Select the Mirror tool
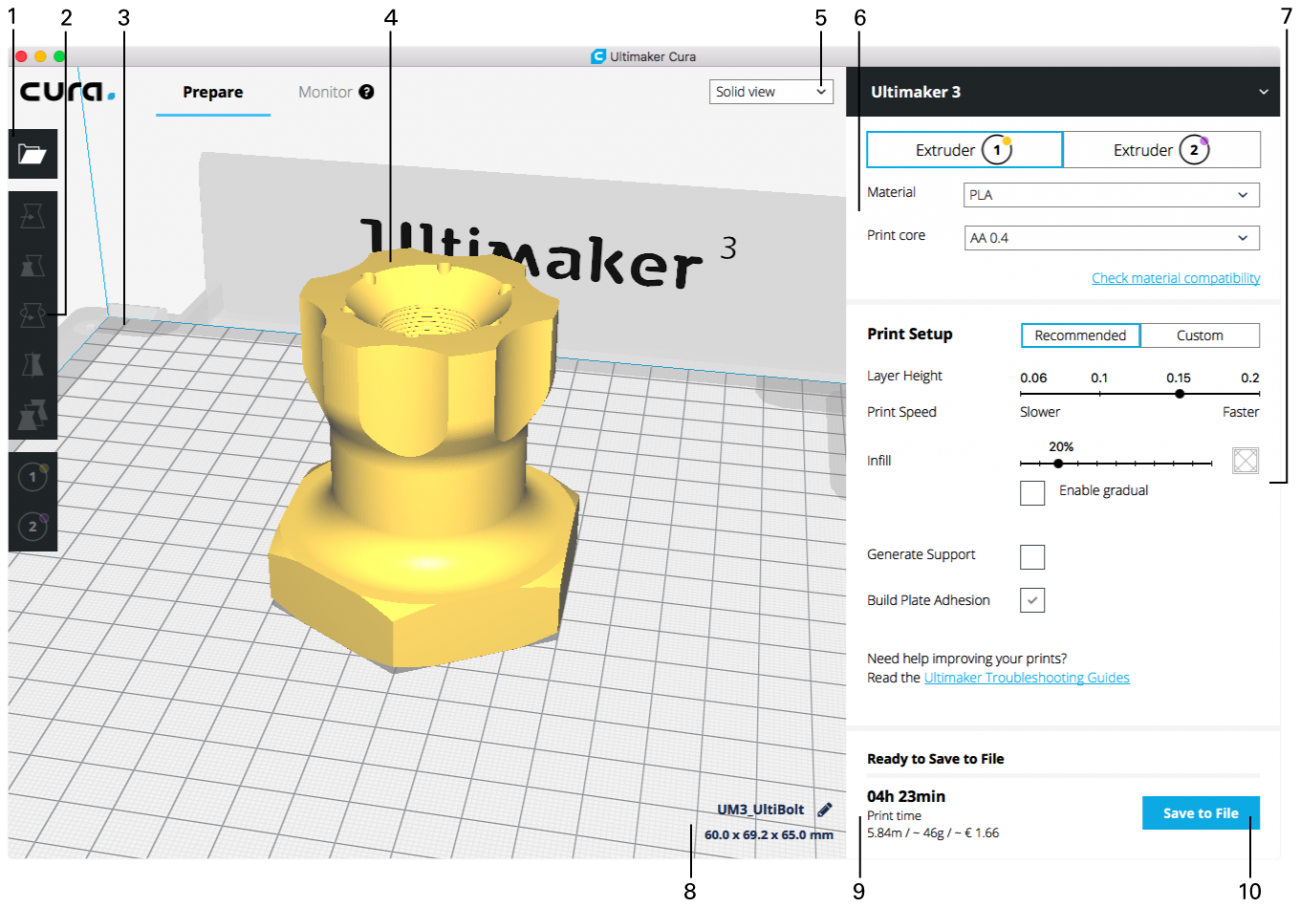 tap(33, 364)
